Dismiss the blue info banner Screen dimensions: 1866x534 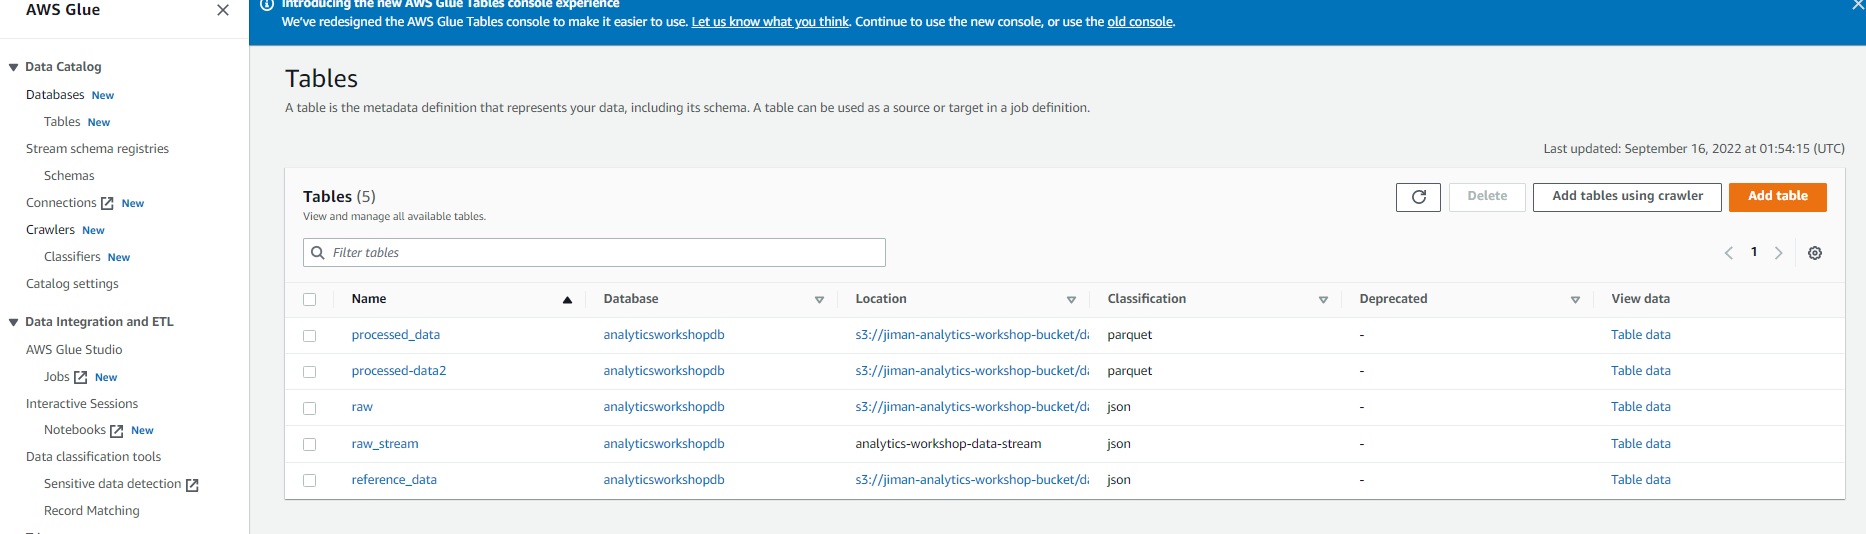(x=1858, y=5)
